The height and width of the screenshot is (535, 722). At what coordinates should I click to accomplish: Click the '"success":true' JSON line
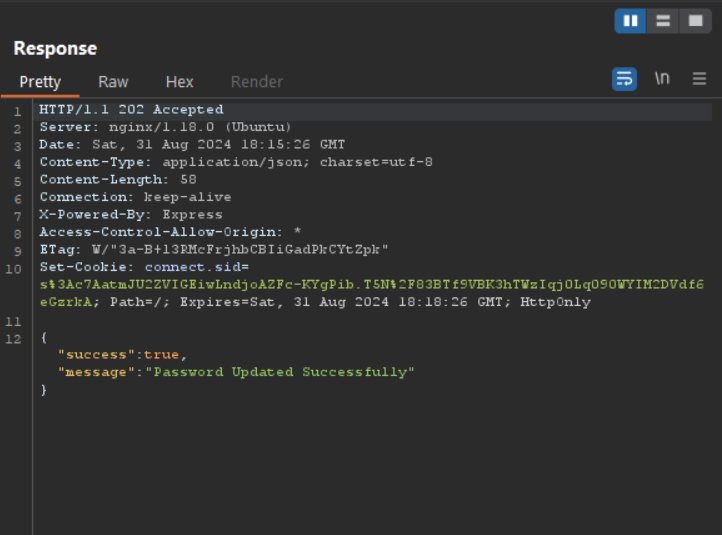[x=122, y=355]
